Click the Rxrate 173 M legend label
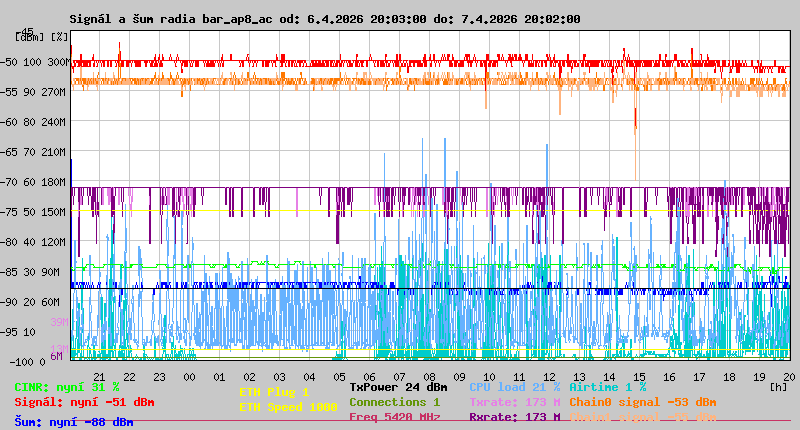Viewport: 800px width, 430px height. tap(514, 417)
